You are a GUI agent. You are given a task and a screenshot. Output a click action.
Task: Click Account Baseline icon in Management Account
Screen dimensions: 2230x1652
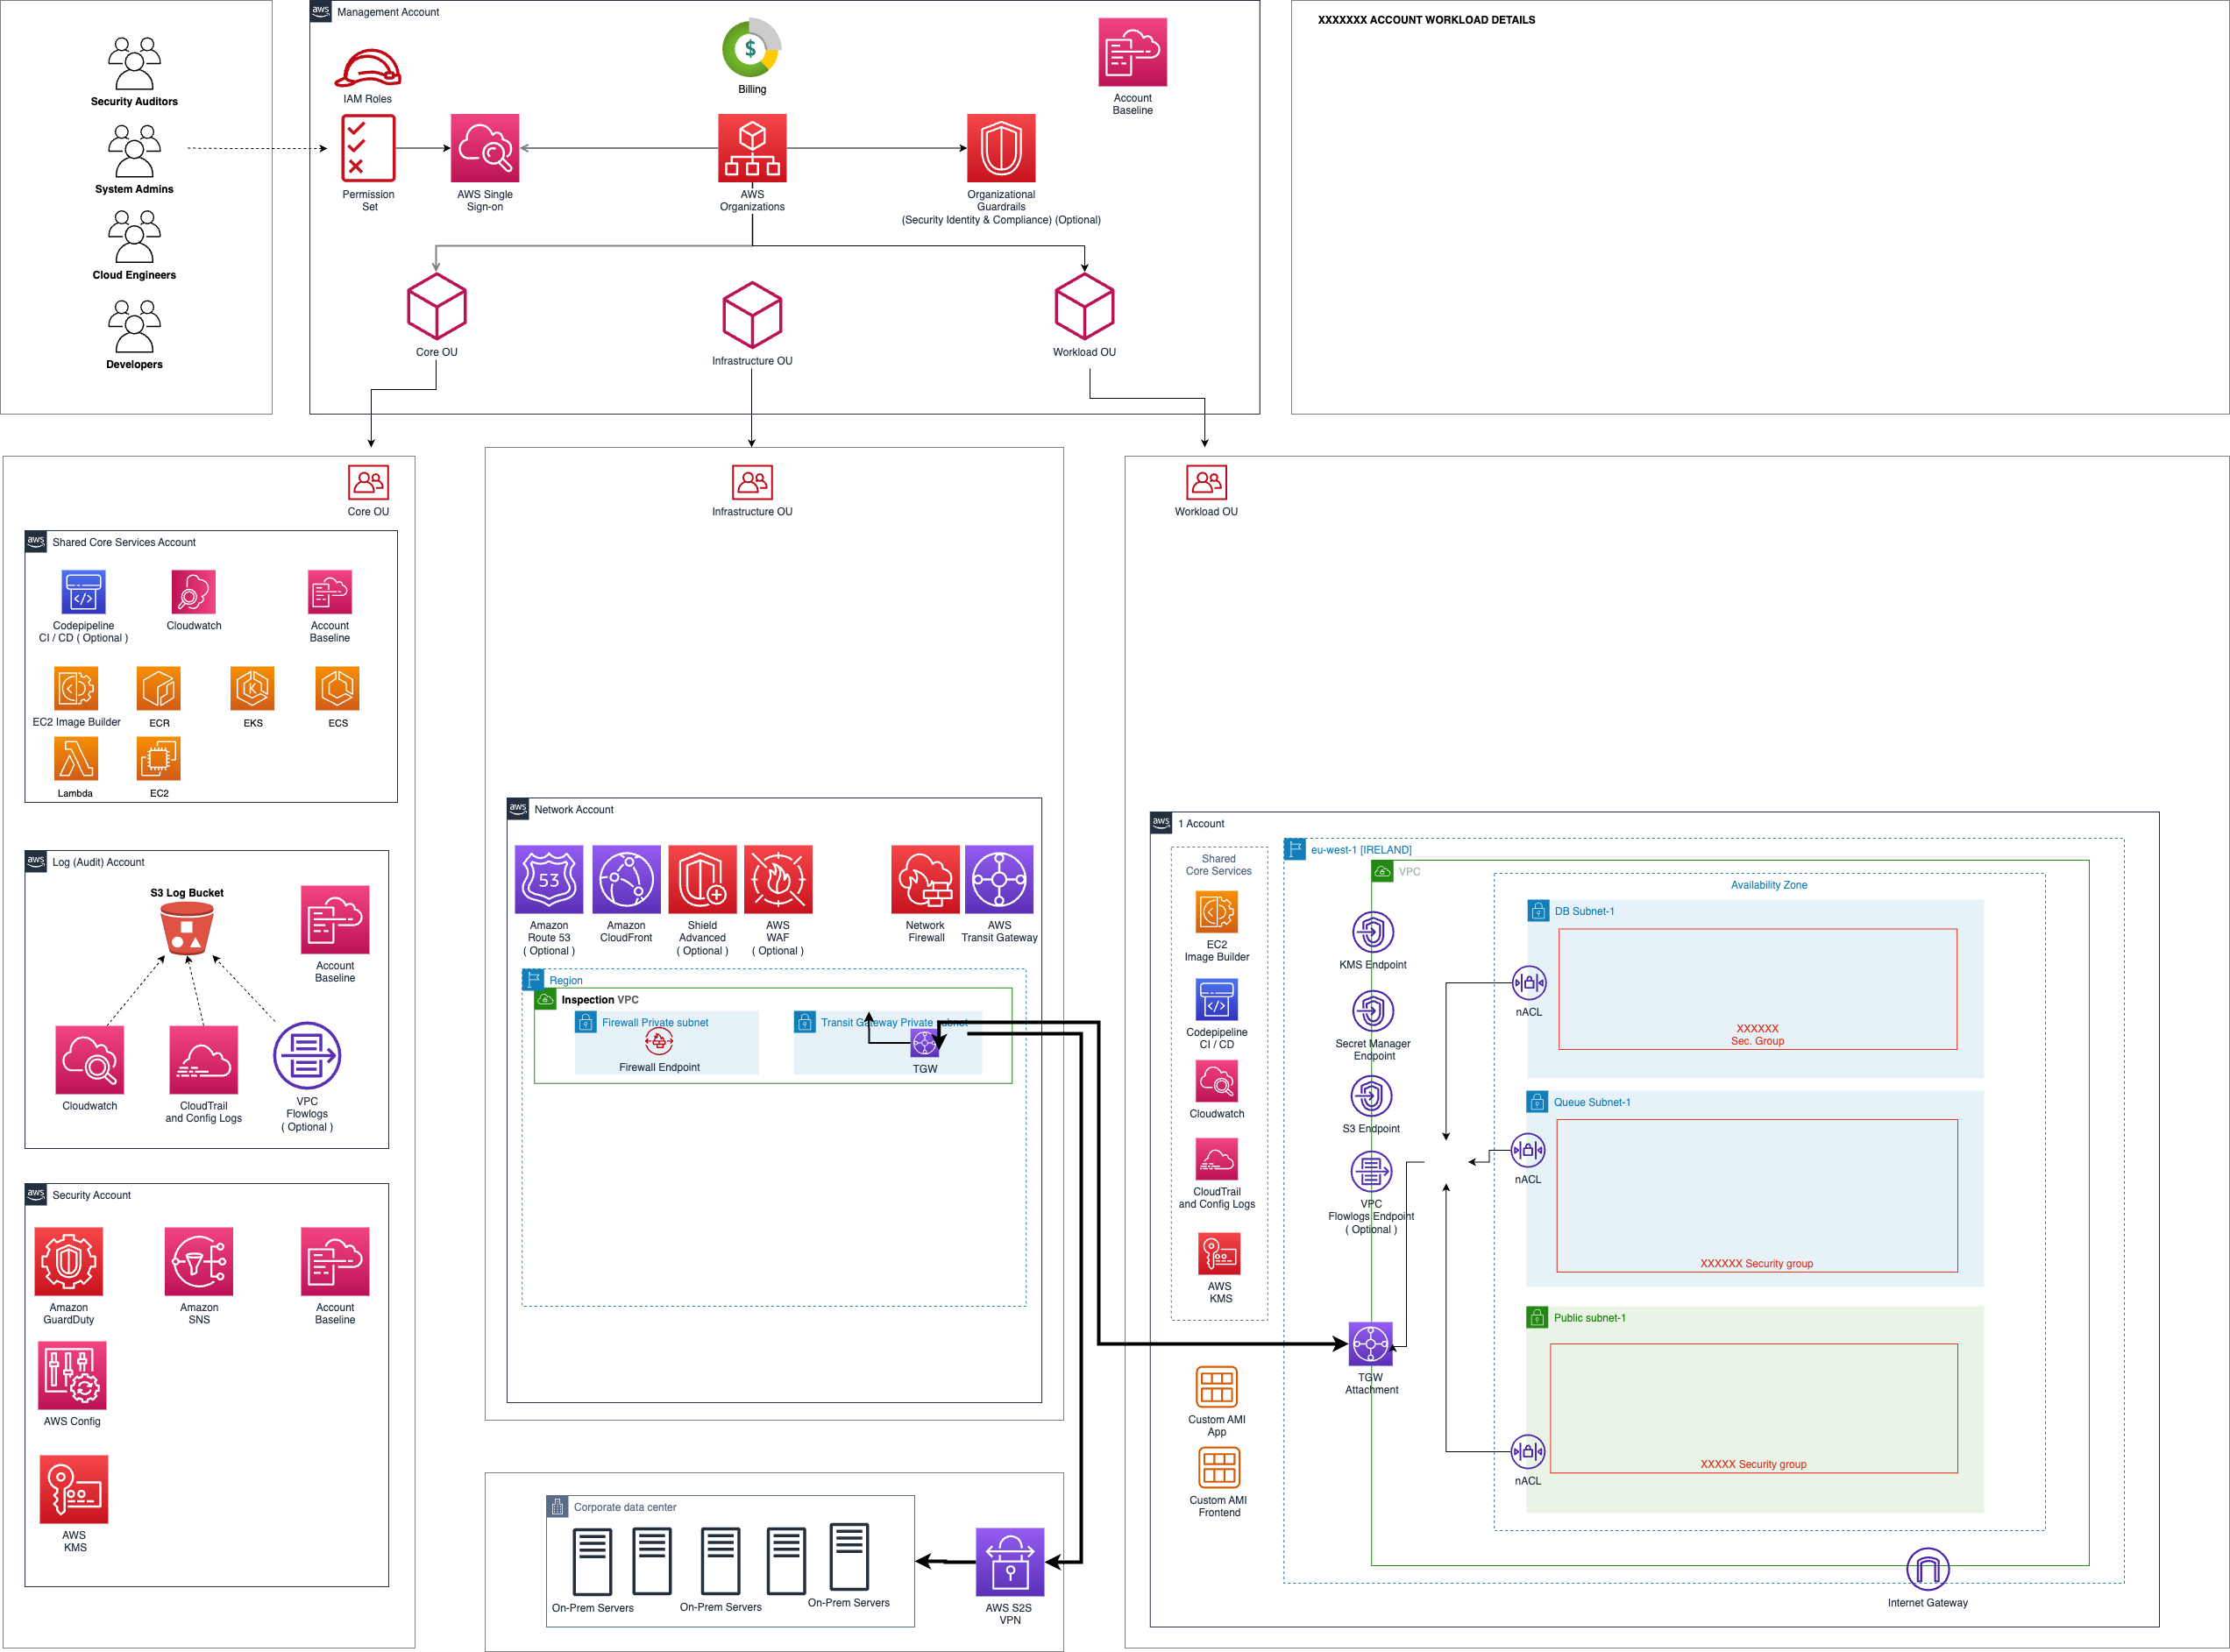click(1133, 52)
